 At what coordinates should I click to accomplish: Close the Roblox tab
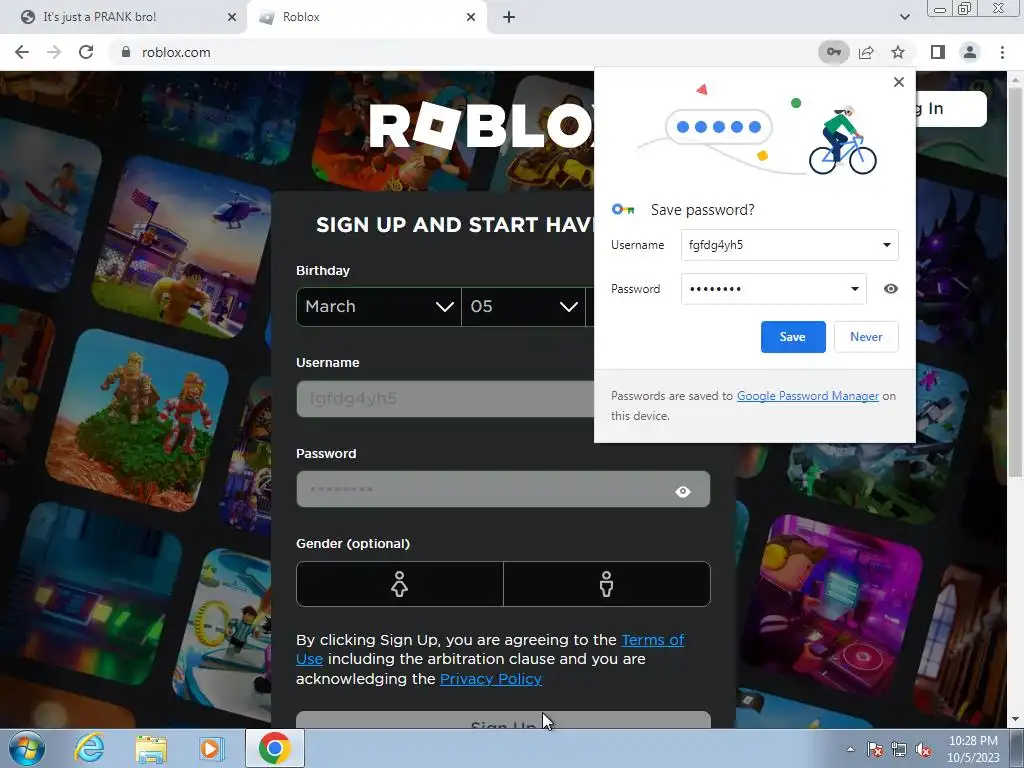(x=471, y=17)
